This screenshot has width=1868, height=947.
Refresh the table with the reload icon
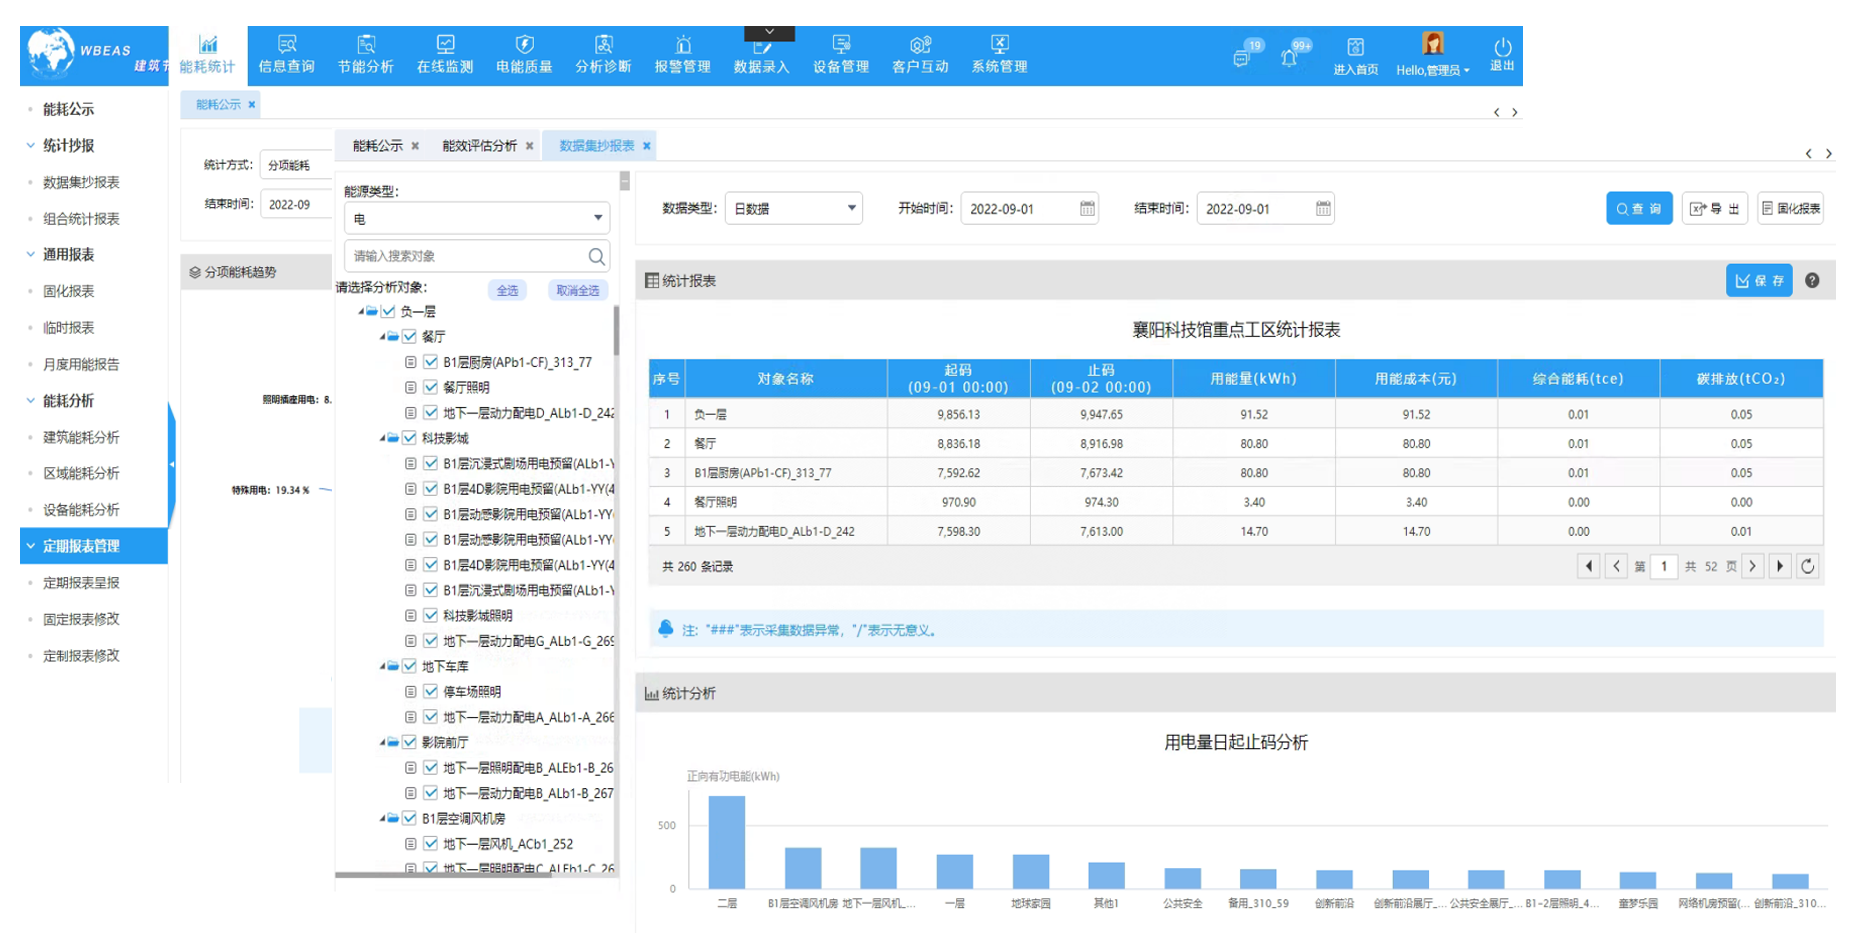(x=1807, y=566)
